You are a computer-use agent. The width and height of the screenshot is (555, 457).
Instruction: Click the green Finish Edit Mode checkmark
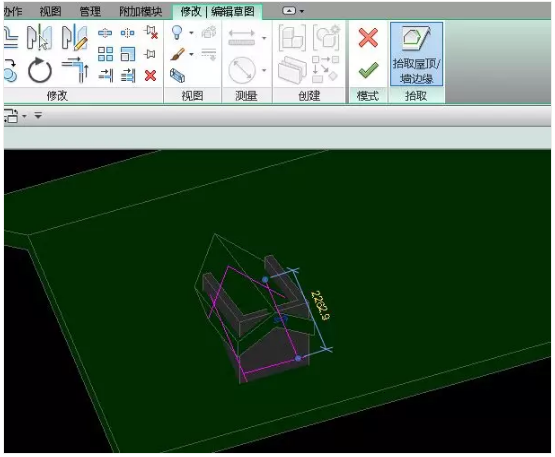[368, 70]
